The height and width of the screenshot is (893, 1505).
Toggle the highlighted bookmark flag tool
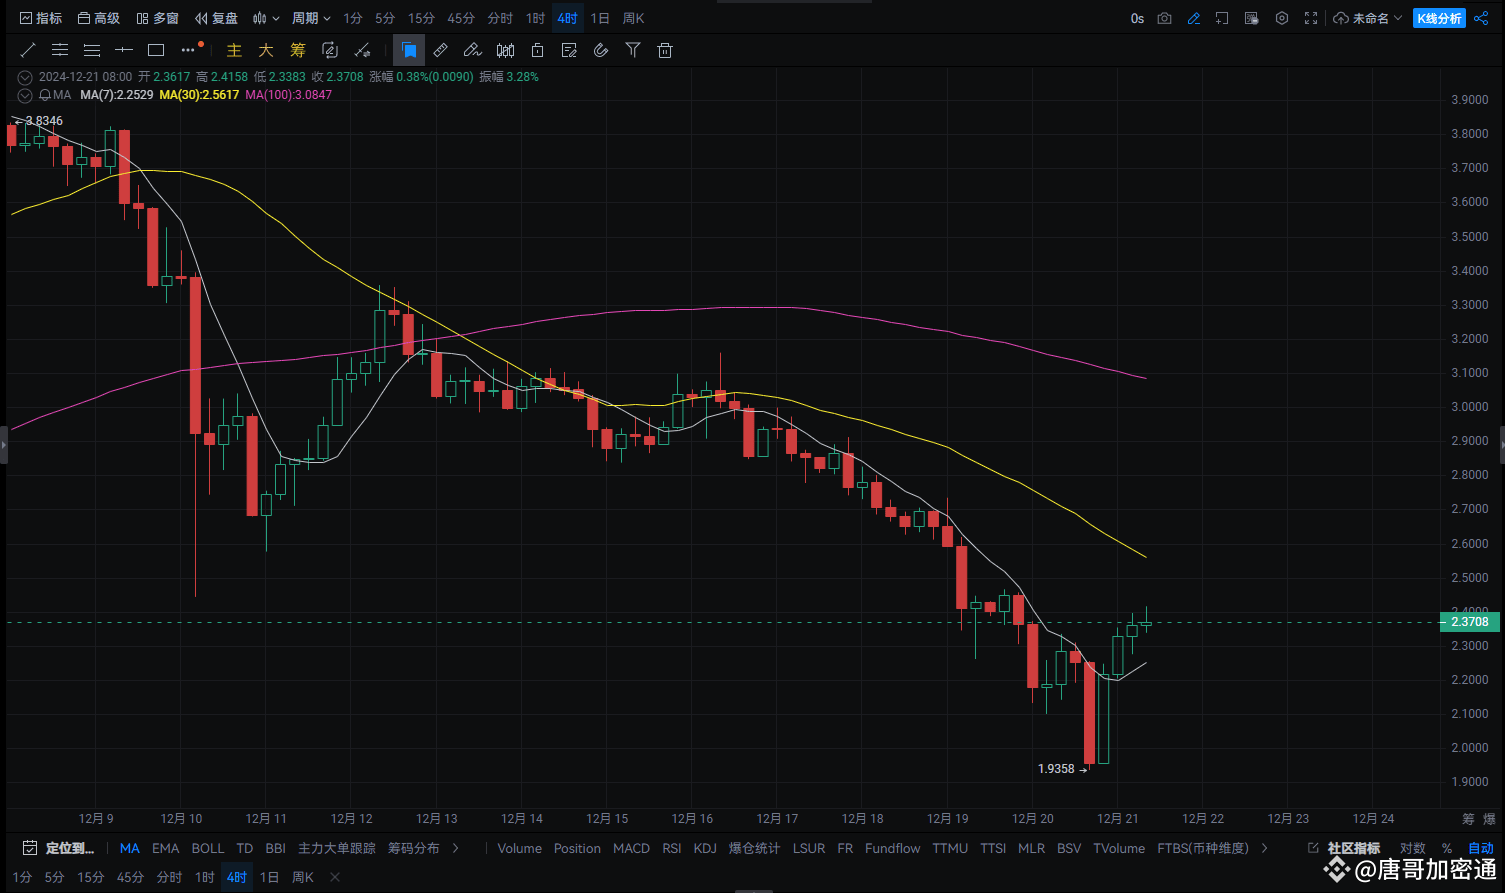point(409,50)
